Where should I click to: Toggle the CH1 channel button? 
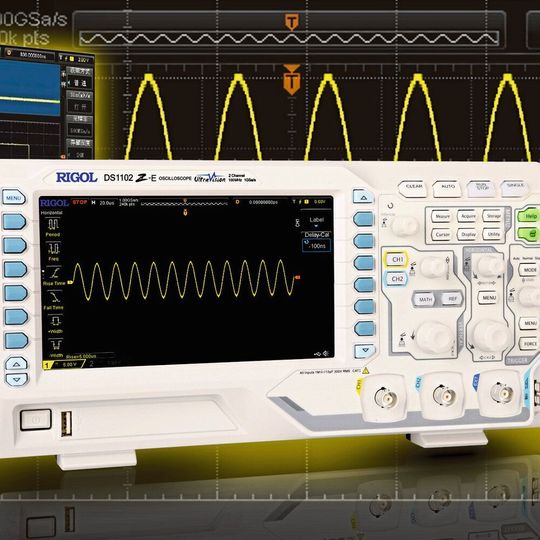point(396,259)
